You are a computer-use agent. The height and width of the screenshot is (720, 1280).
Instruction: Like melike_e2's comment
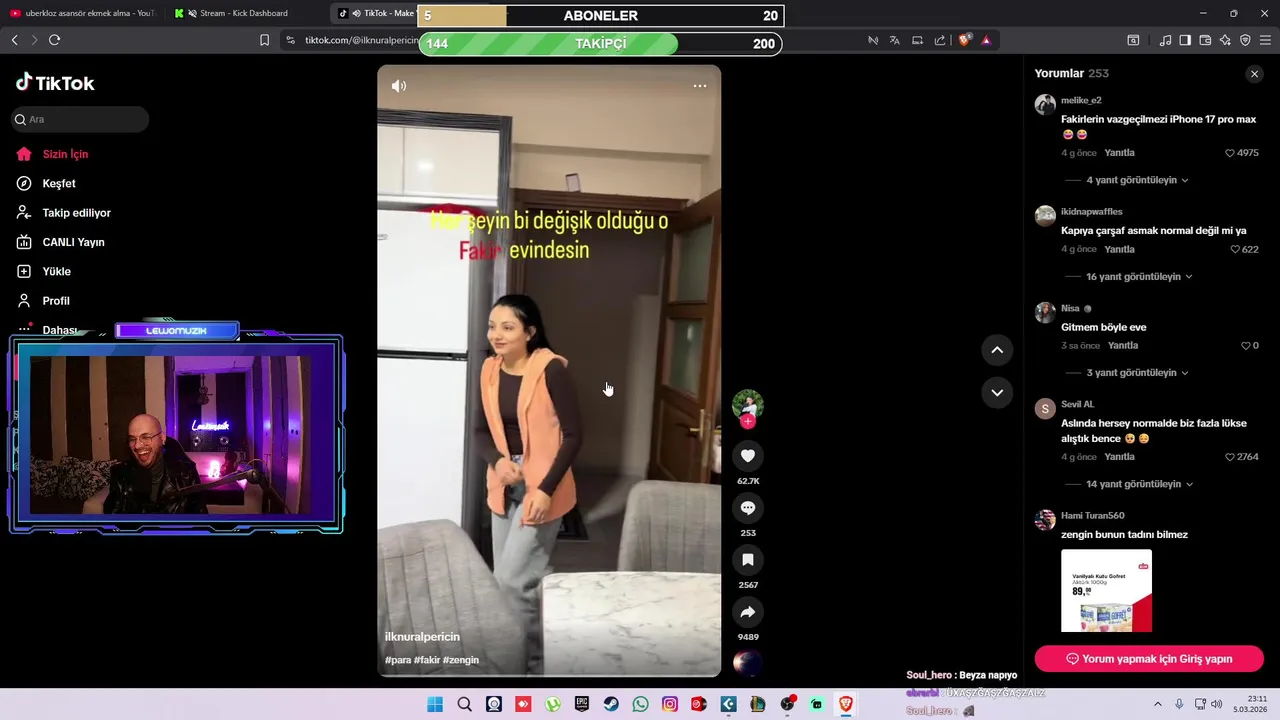[x=1231, y=153]
